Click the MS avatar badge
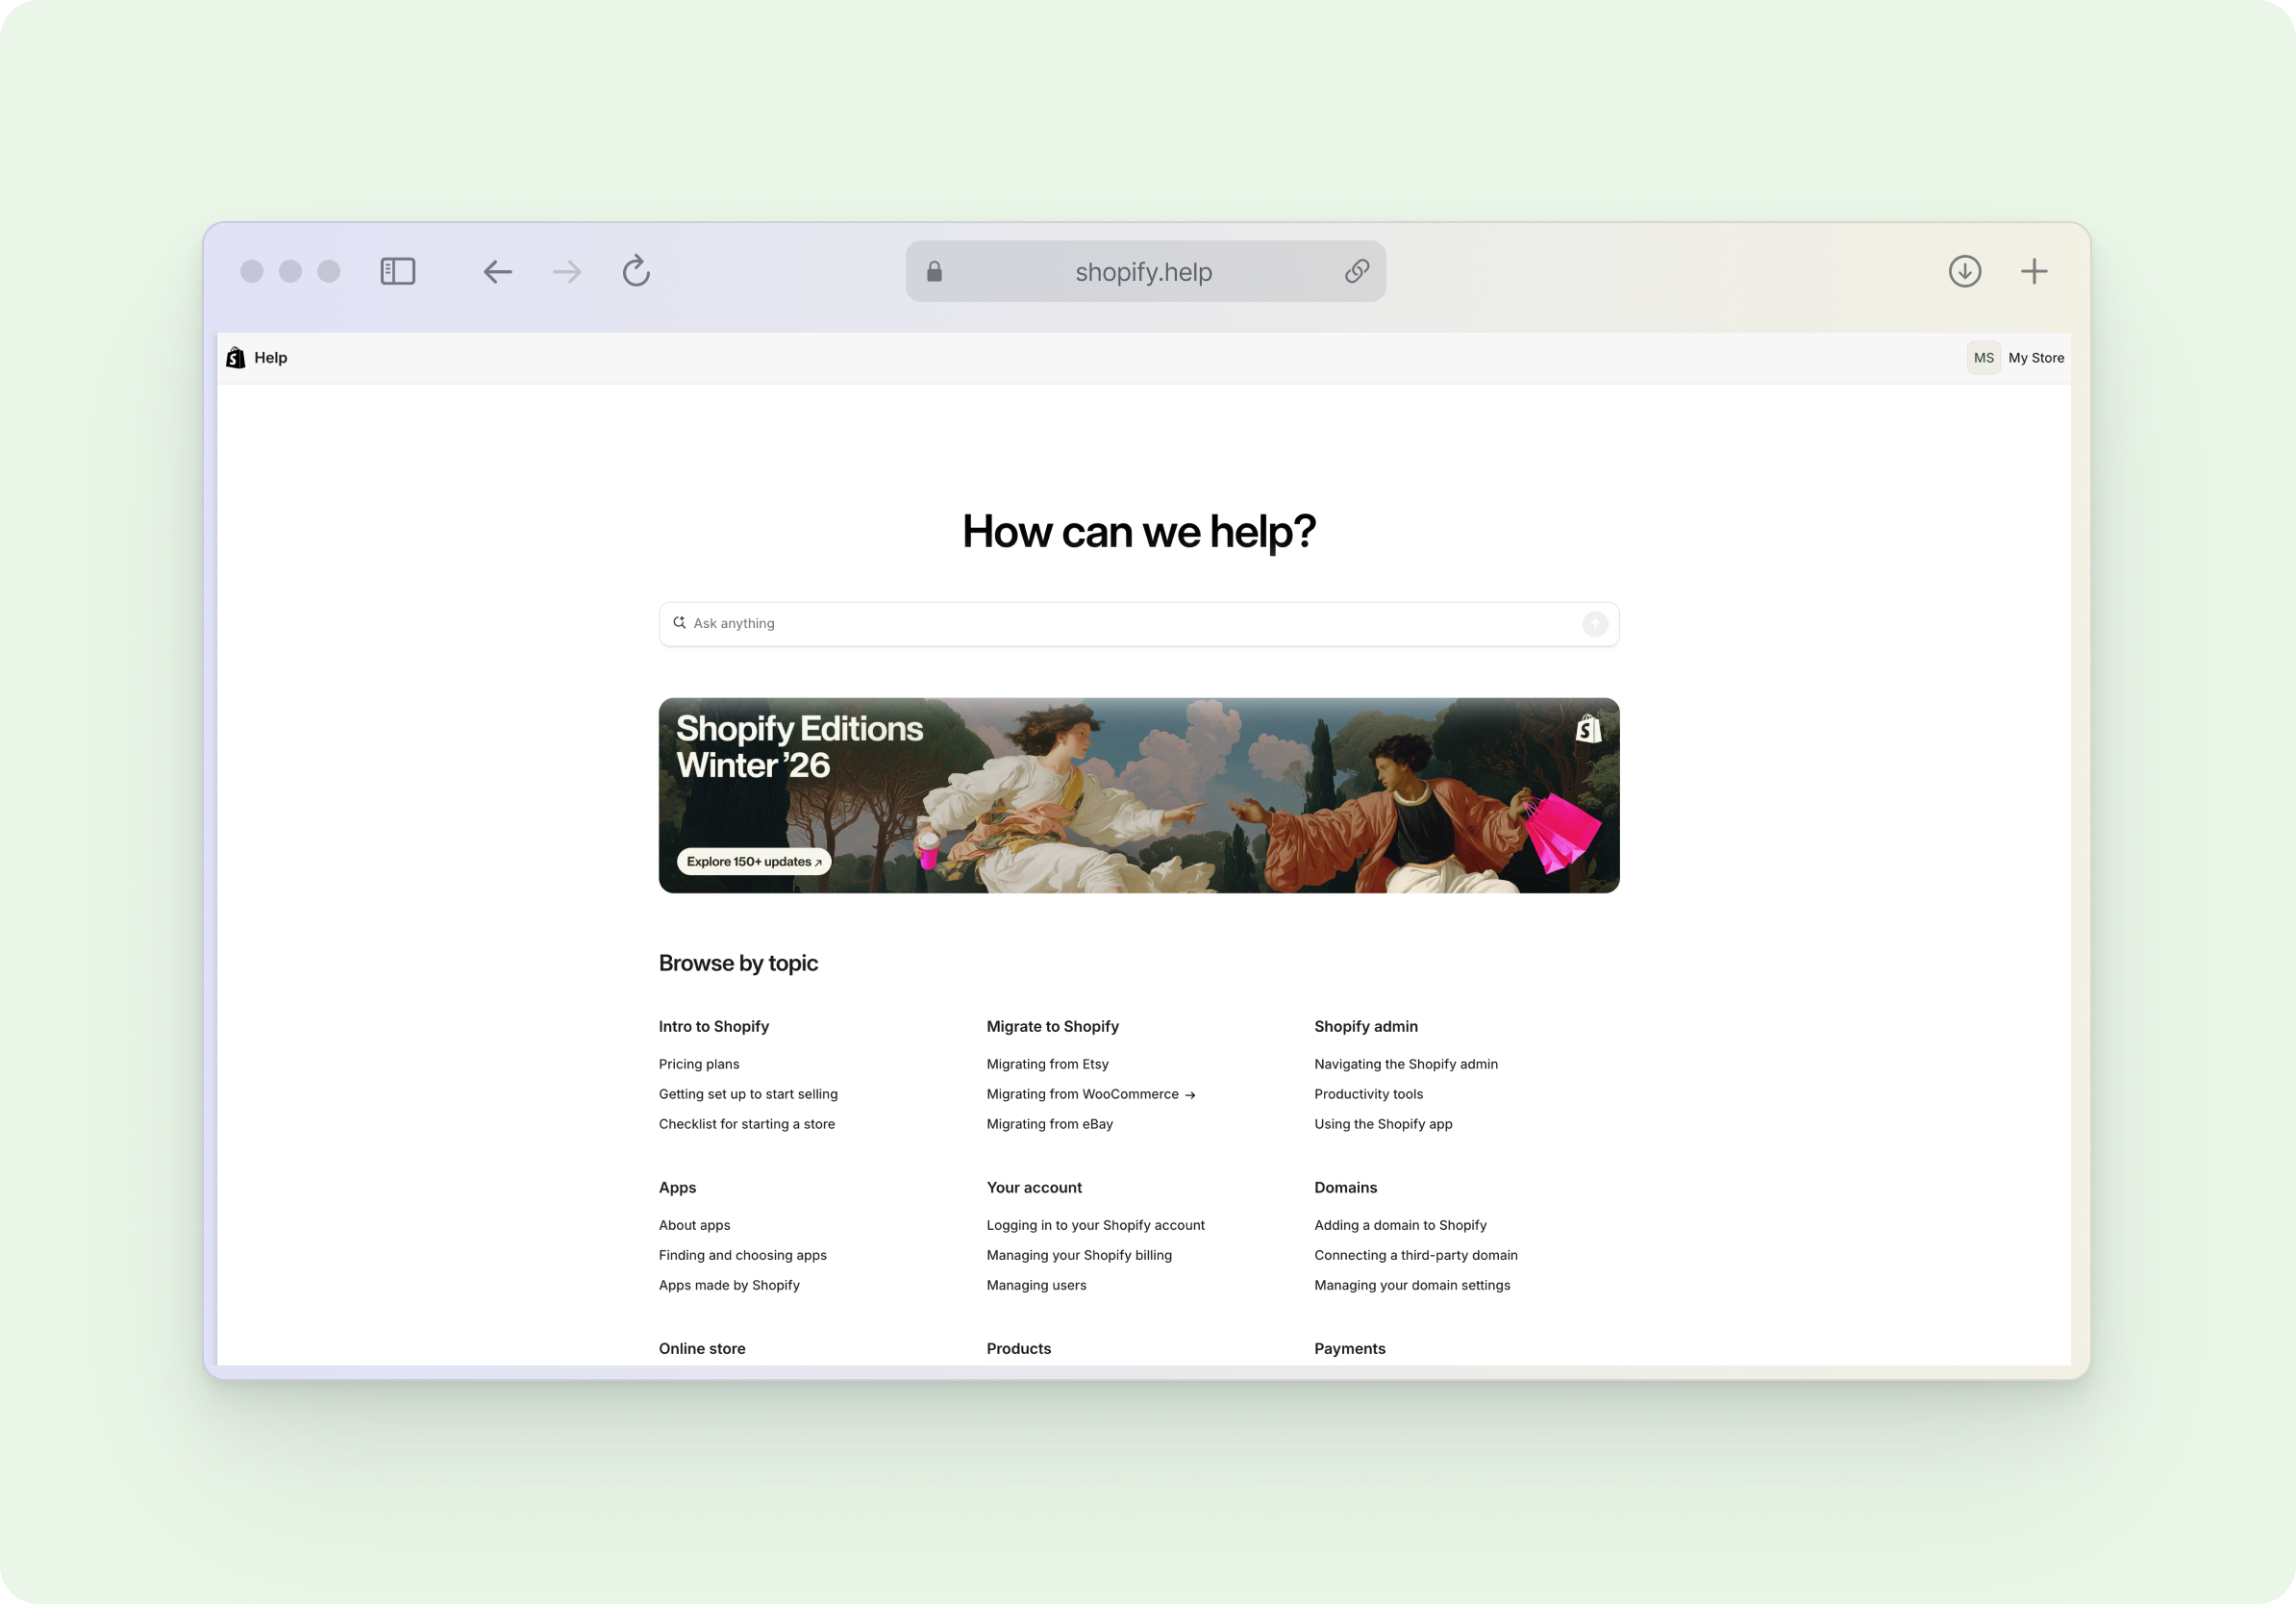Screen dimensions: 2296x1604 click(1983, 358)
